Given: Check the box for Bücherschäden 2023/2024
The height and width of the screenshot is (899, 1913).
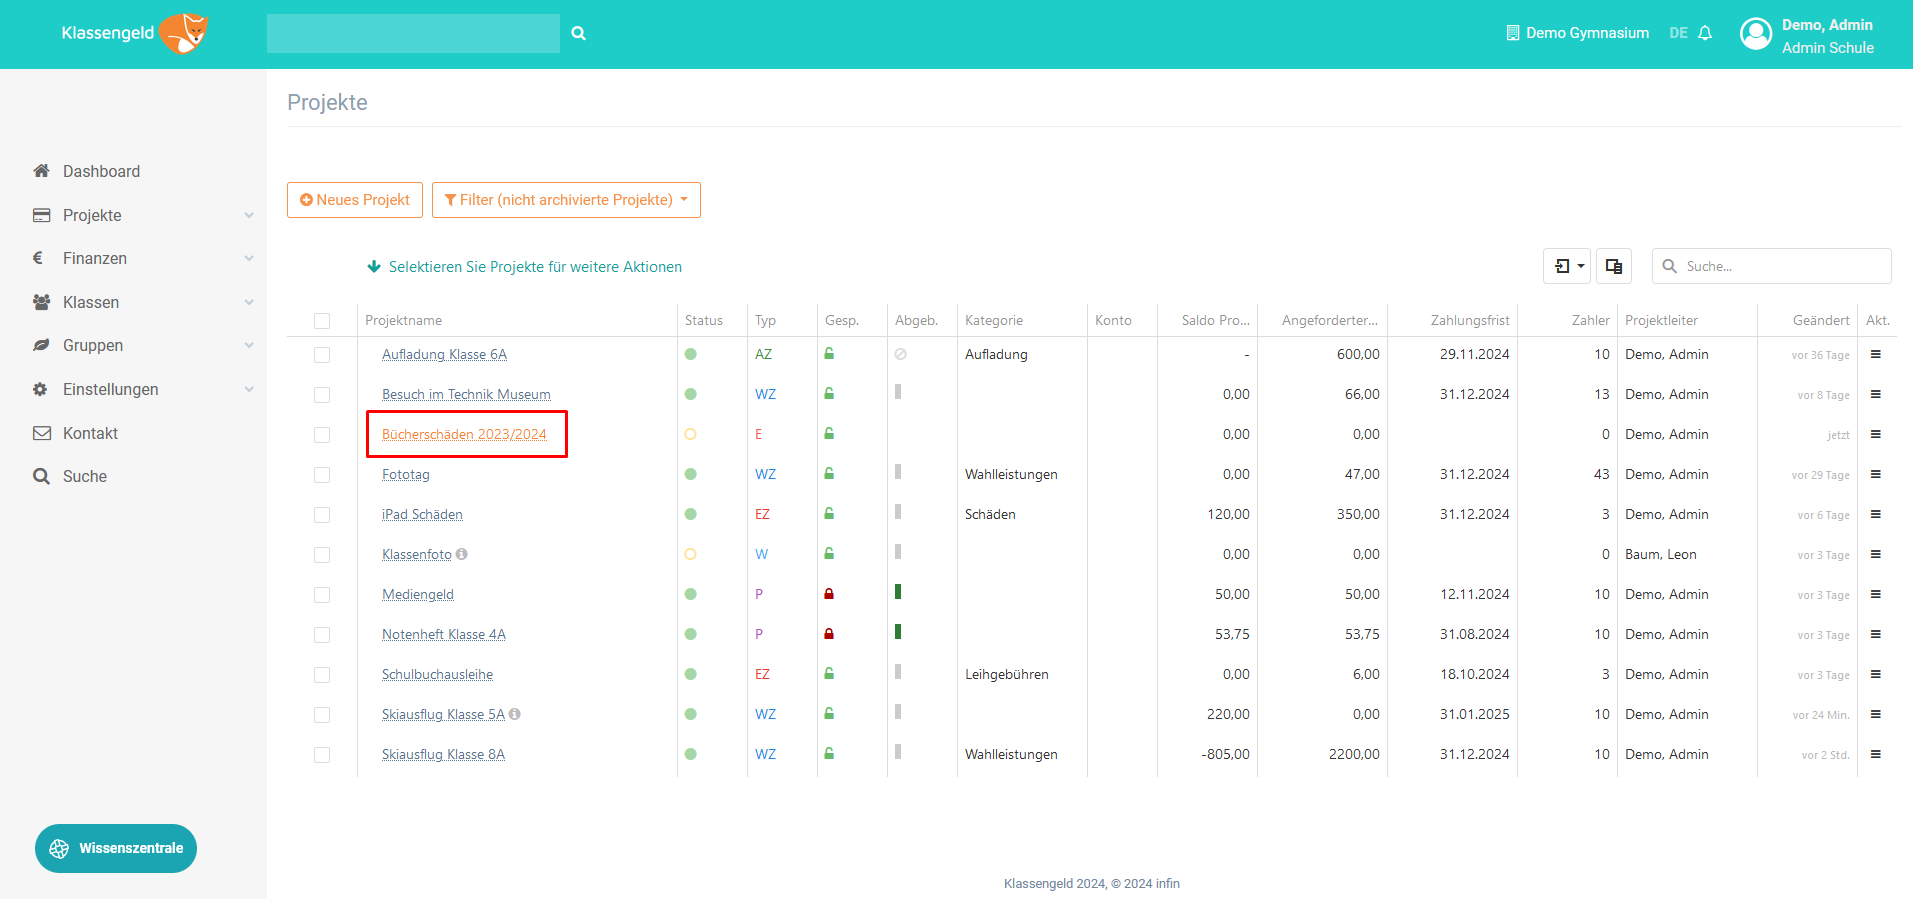Looking at the screenshot, I should click(322, 435).
